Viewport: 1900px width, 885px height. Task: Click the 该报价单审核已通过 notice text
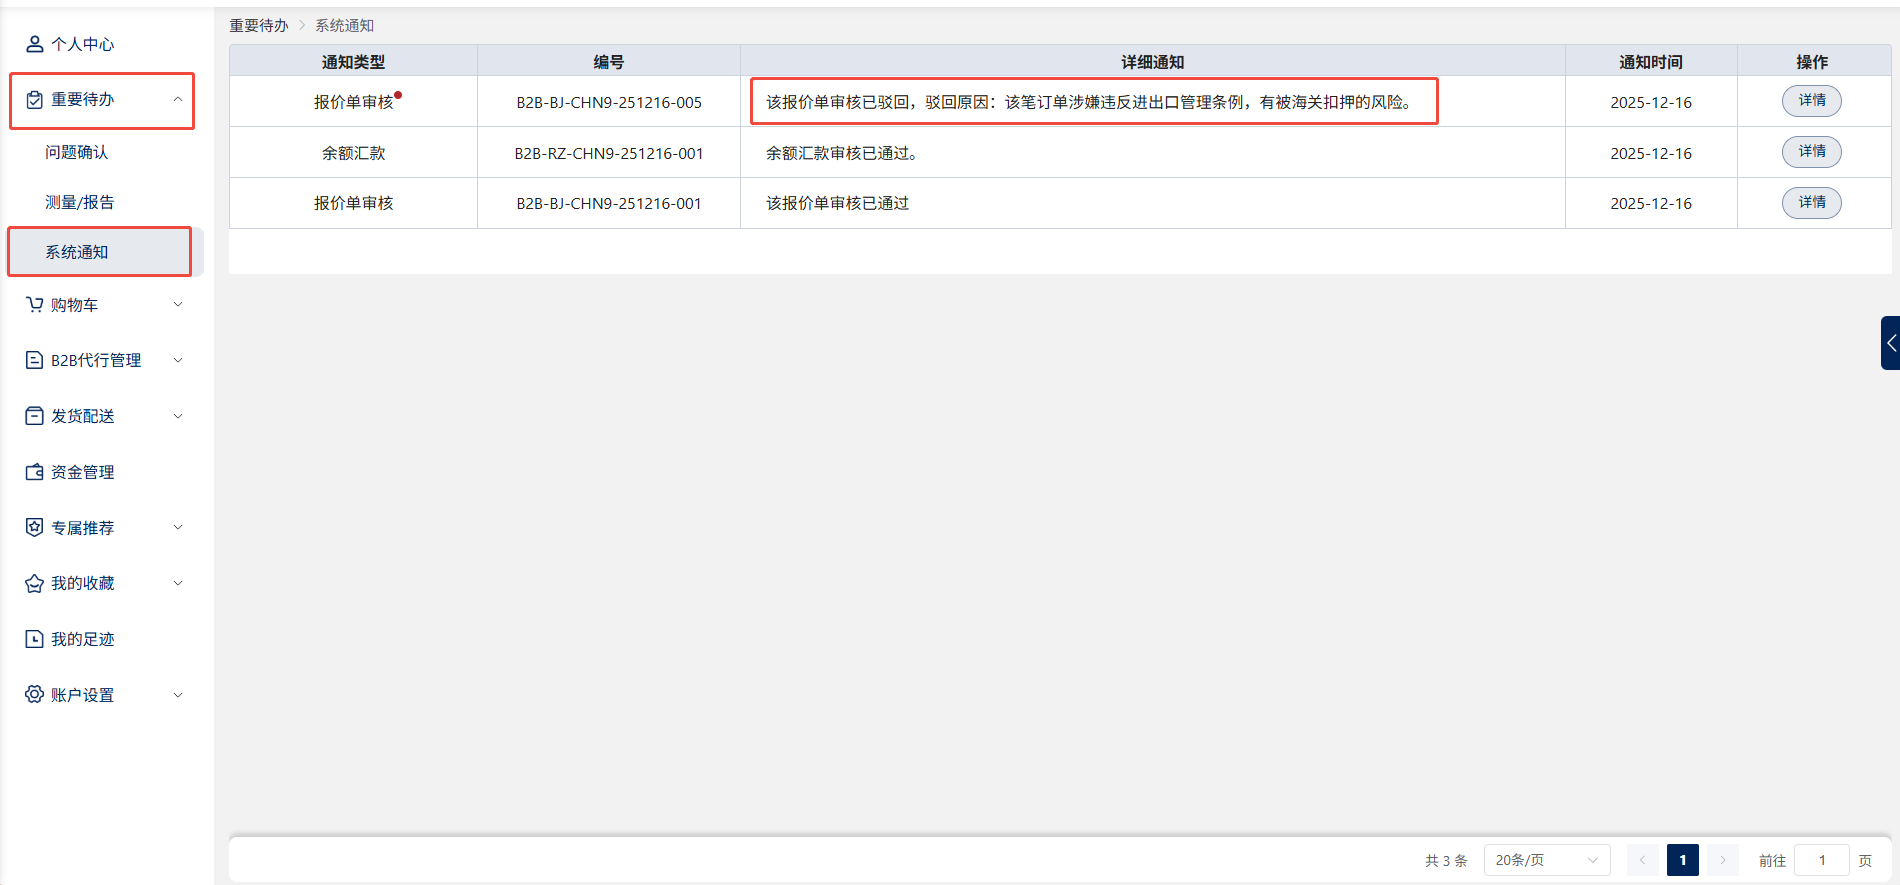click(x=838, y=203)
